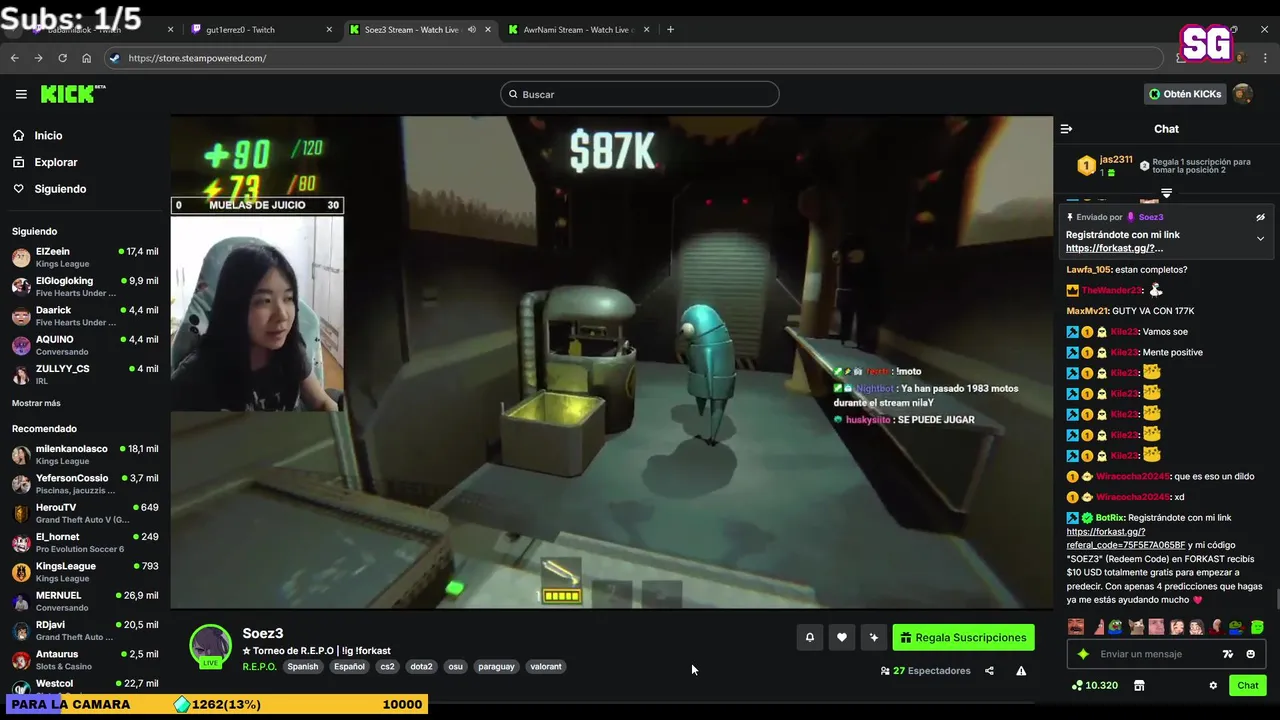Mute the Soez3 Stream tab speaker icon
This screenshot has width=1280, height=720.
coord(472,30)
